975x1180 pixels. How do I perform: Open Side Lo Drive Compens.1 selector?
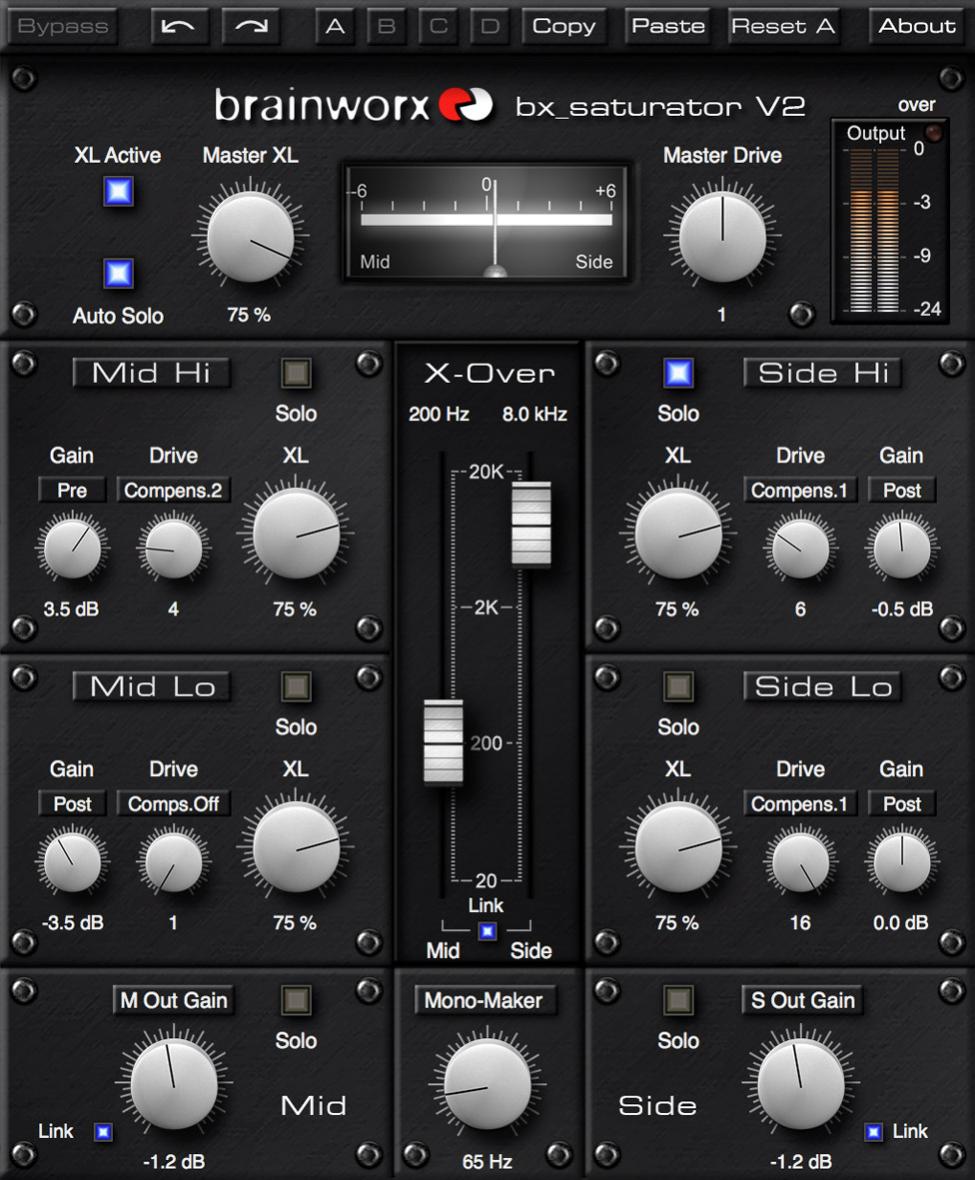[800, 804]
